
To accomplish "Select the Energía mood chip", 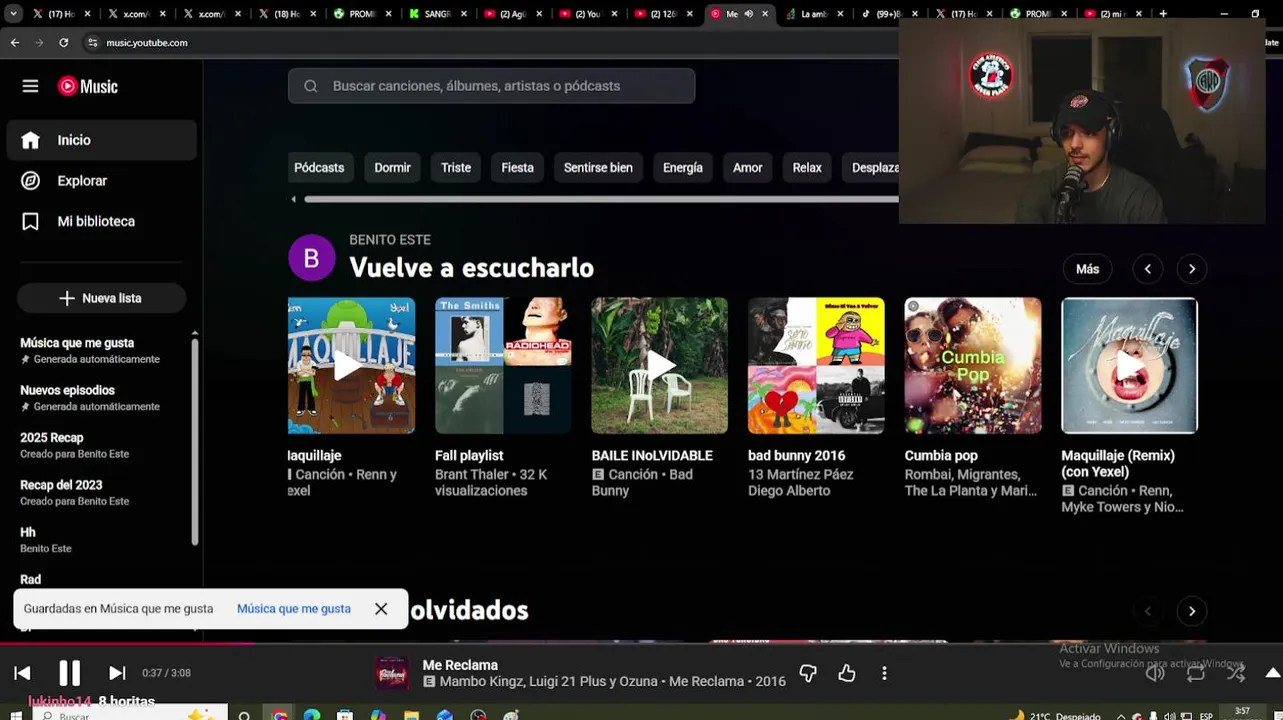I will (x=683, y=168).
